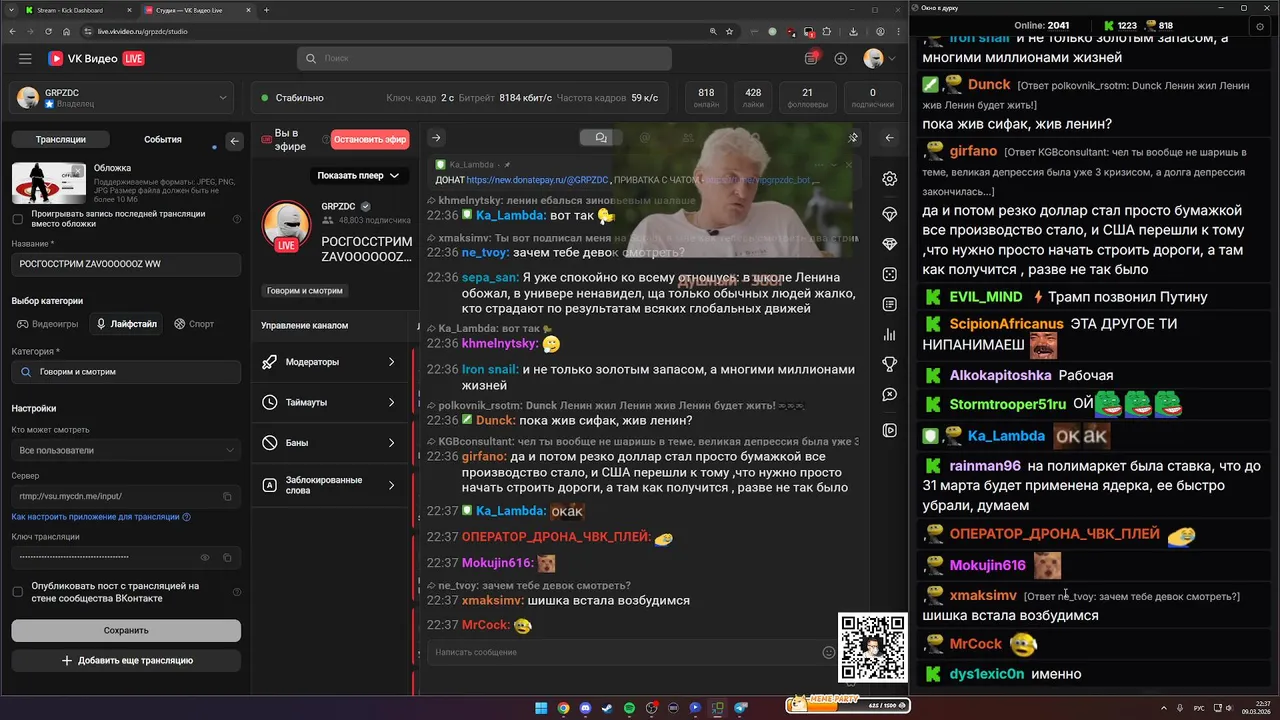Click the Говорим и смотрим category tag
Screen dimensions: 1280x720
coord(305,291)
